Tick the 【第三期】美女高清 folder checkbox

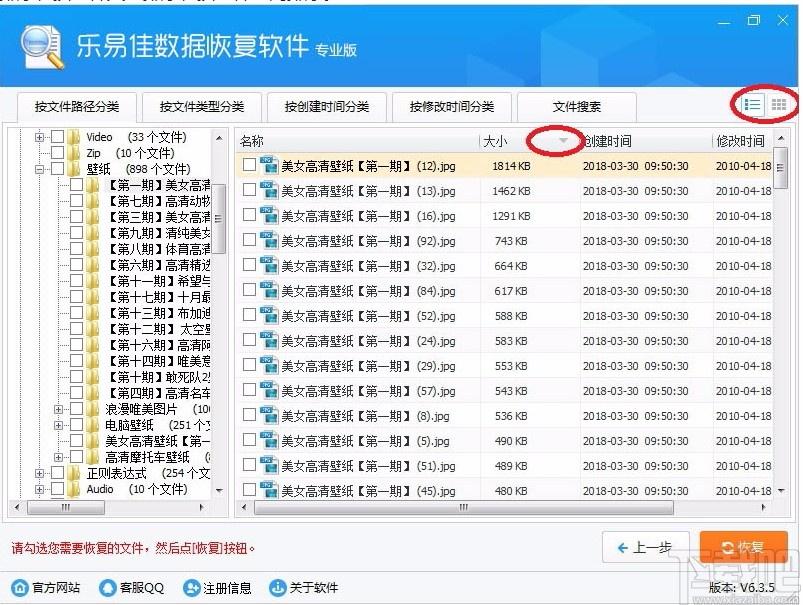76,216
